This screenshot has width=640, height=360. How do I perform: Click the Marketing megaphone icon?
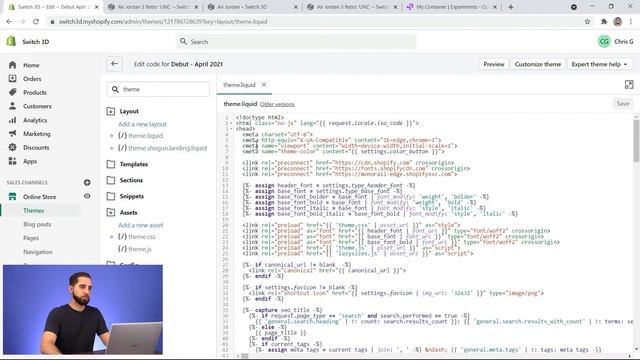12,133
